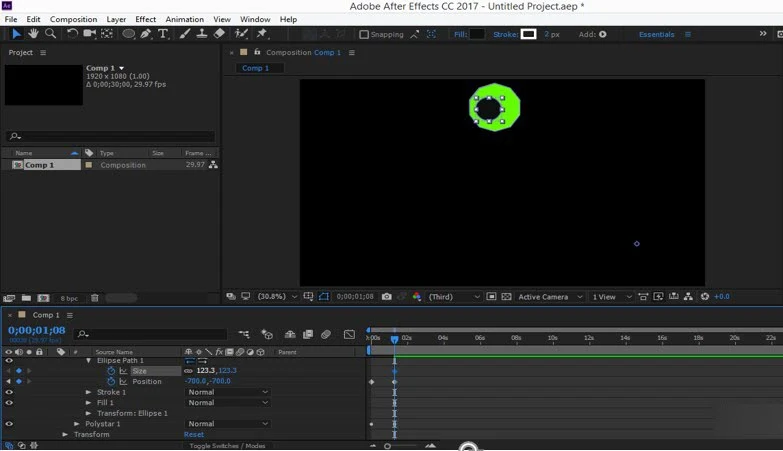Click the reset exposure icon in viewer
Screen dimensions: 783x451
click(x=705, y=296)
